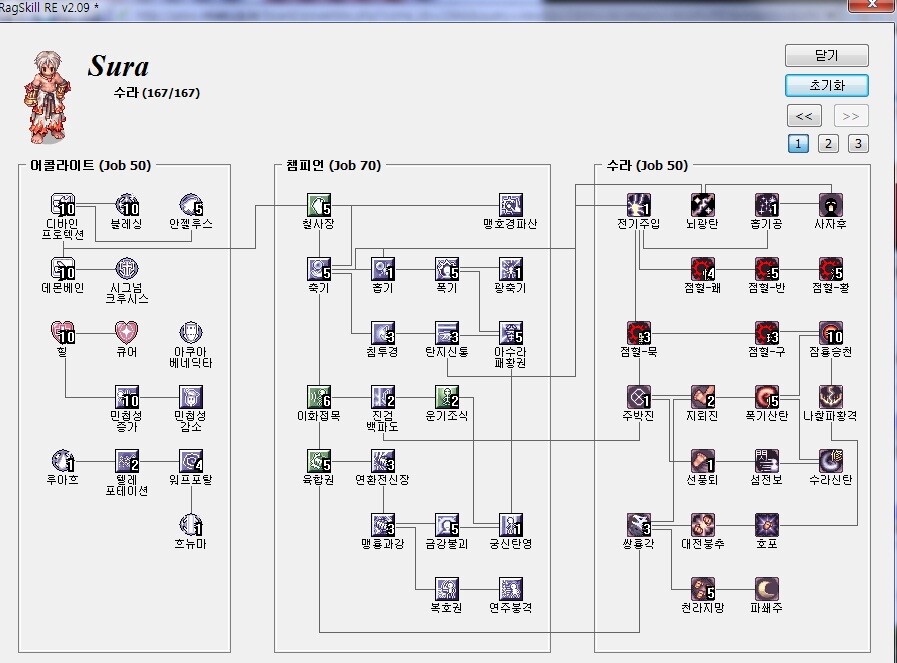Click the 안젤루스 skill icon
The image size is (897, 663).
tap(191, 205)
